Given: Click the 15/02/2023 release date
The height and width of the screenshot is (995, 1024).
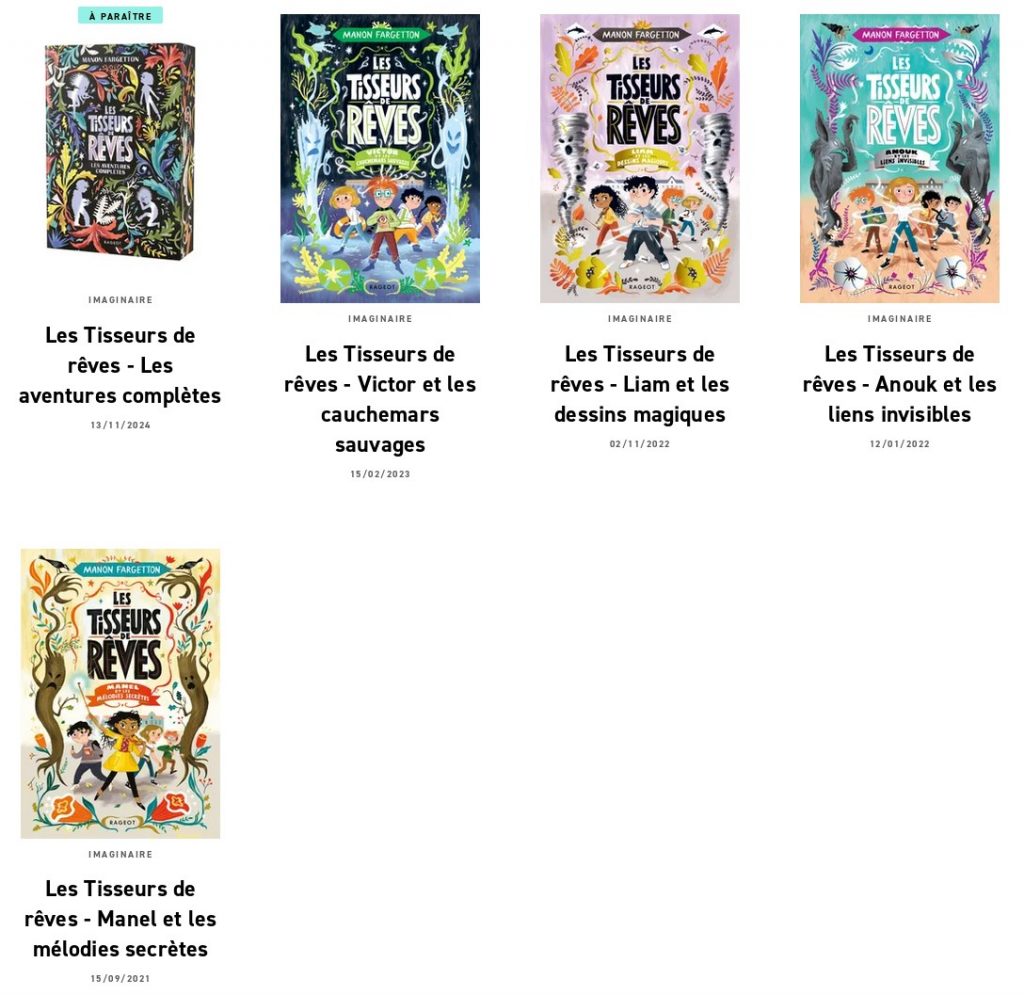Looking at the screenshot, I should (x=380, y=474).
